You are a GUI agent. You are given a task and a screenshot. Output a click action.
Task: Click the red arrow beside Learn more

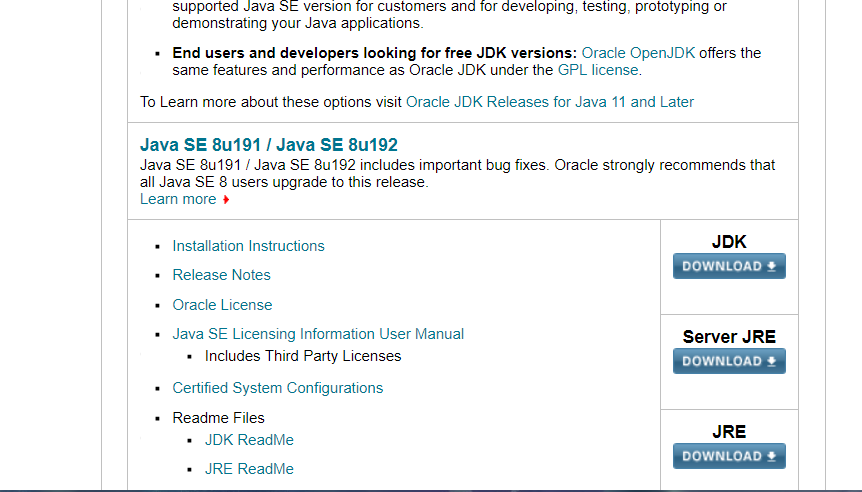[226, 200]
